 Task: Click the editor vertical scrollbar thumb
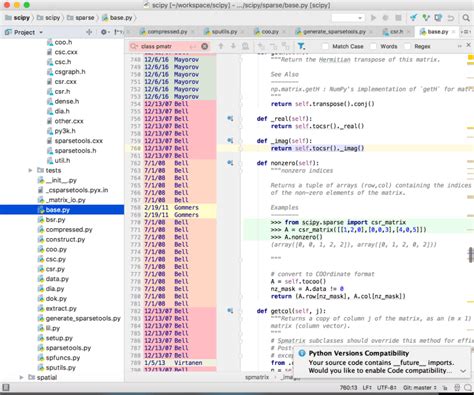(470, 255)
